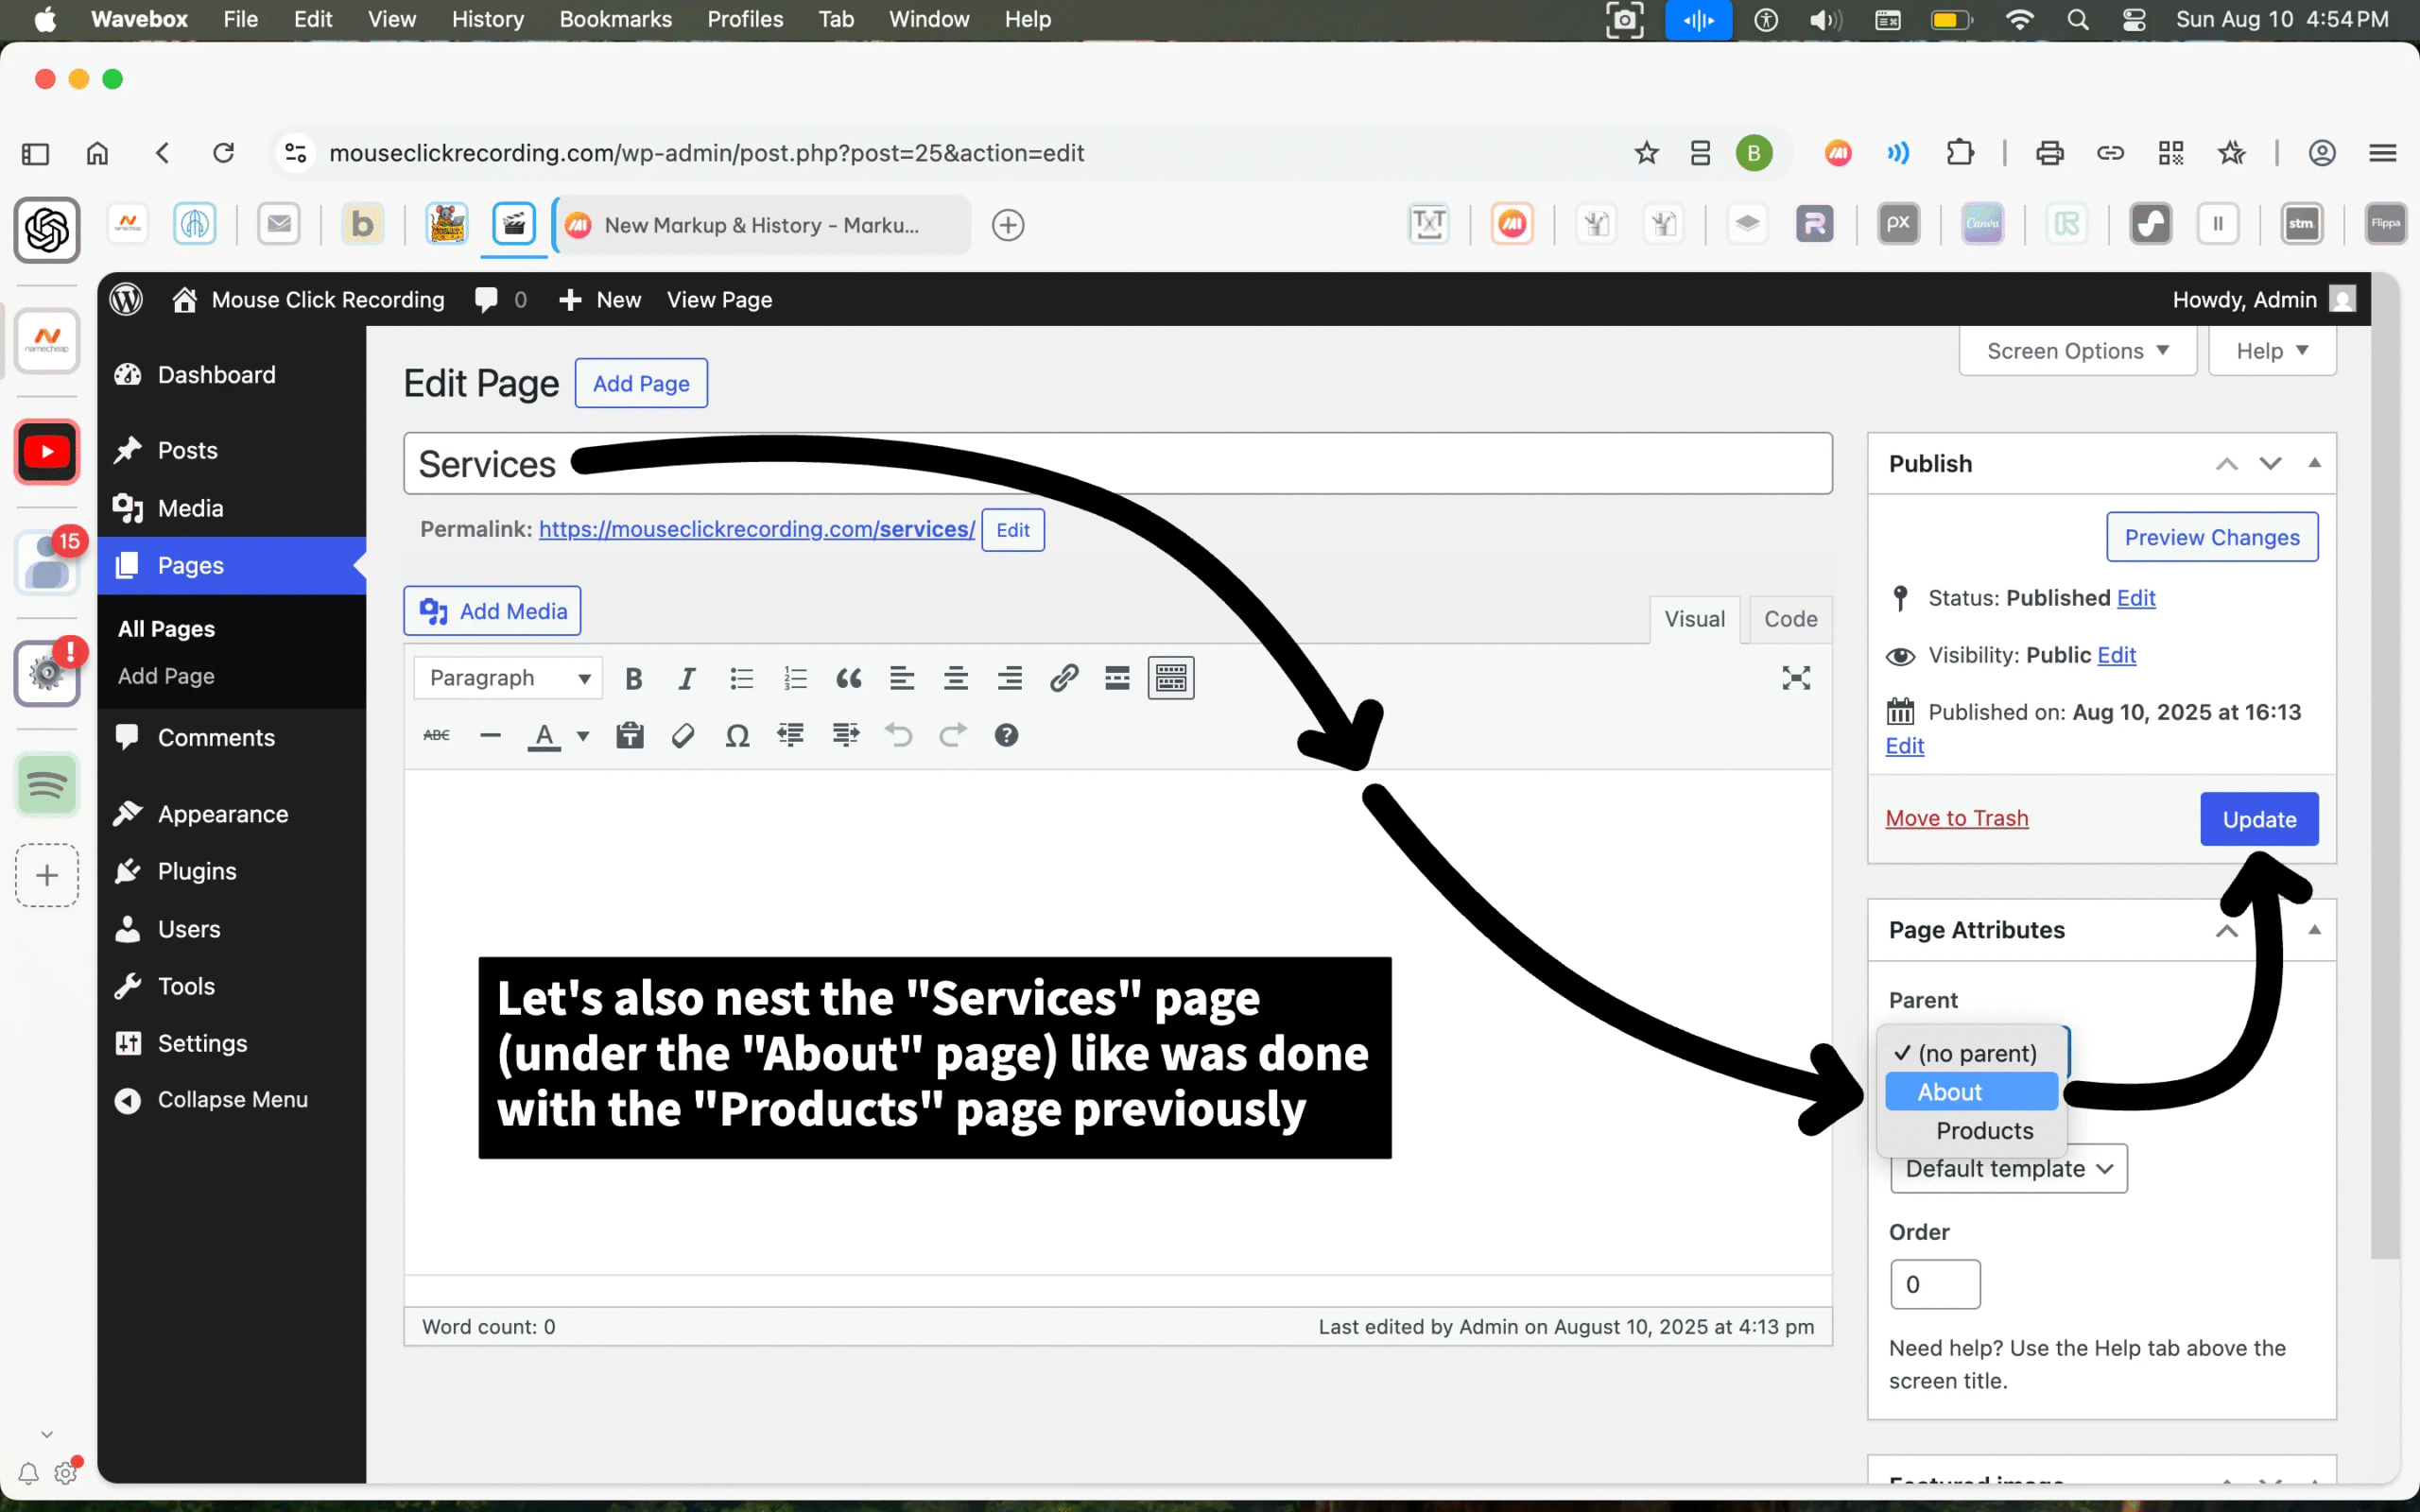Enter distraction-free fullscreen editor mode
2420x1512 pixels.
pos(1795,679)
